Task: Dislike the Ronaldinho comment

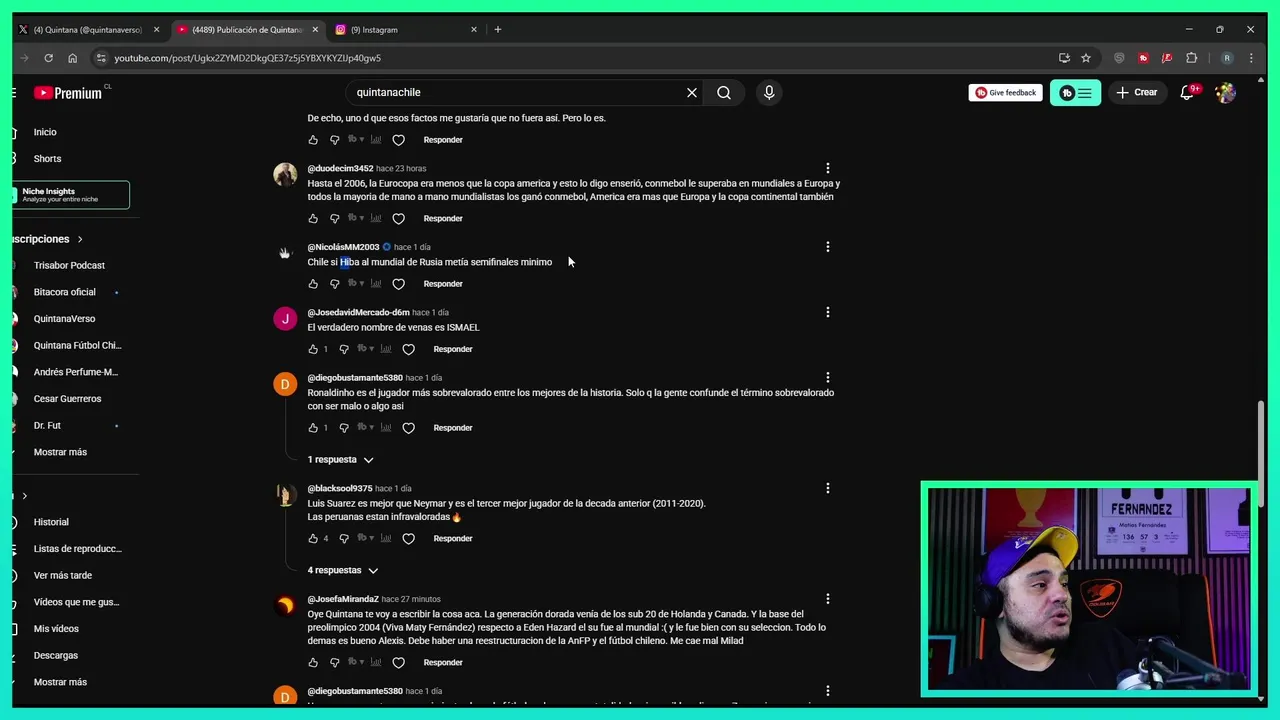Action: point(344,428)
